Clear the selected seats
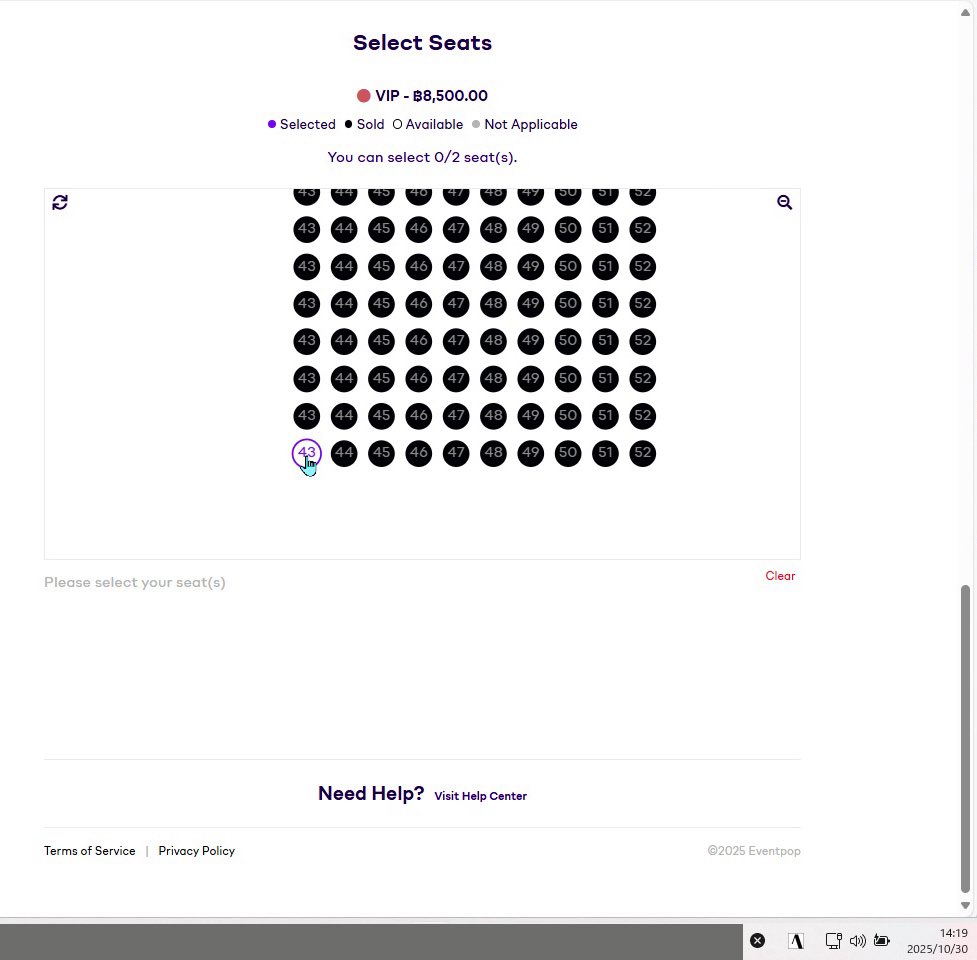Viewport: 977px width, 960px height. (780, 576)
